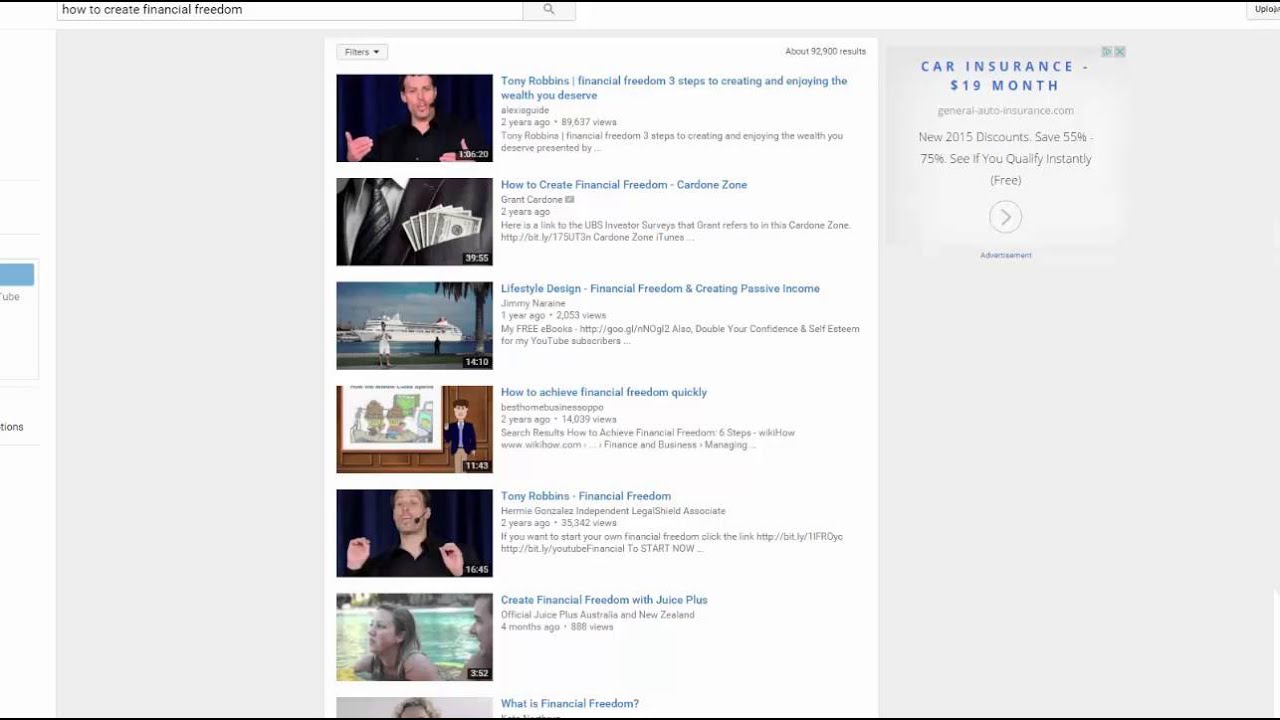
Task: Click general-auto-insurance.com ad URL
Action: coord(1005,111)
